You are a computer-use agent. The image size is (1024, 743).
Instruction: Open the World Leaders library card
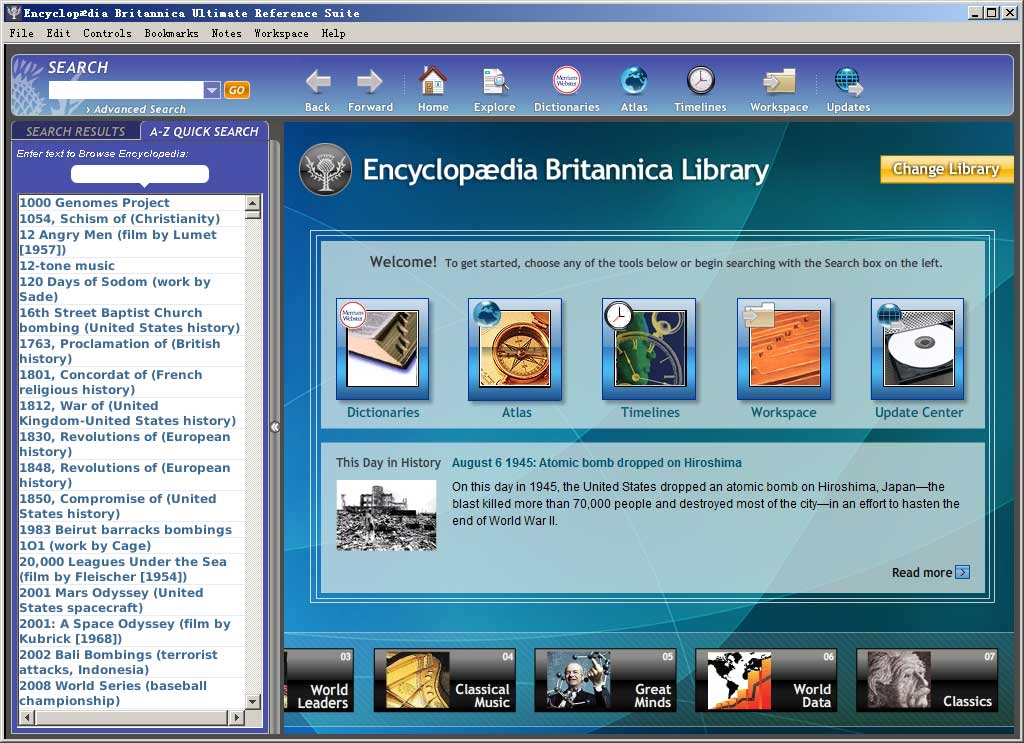(x=319, y=680)
